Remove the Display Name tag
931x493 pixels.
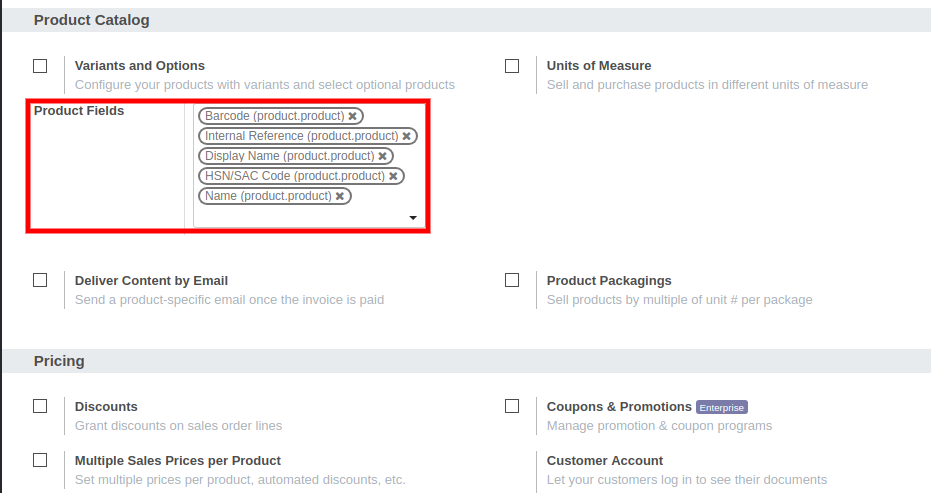pos(382,156)
